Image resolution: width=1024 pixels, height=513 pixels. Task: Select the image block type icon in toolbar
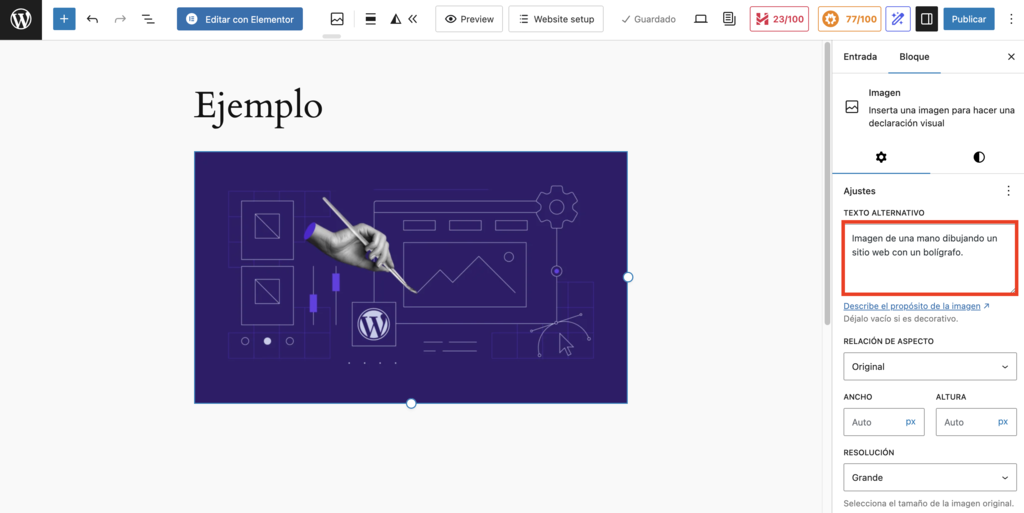click(337, 19)
